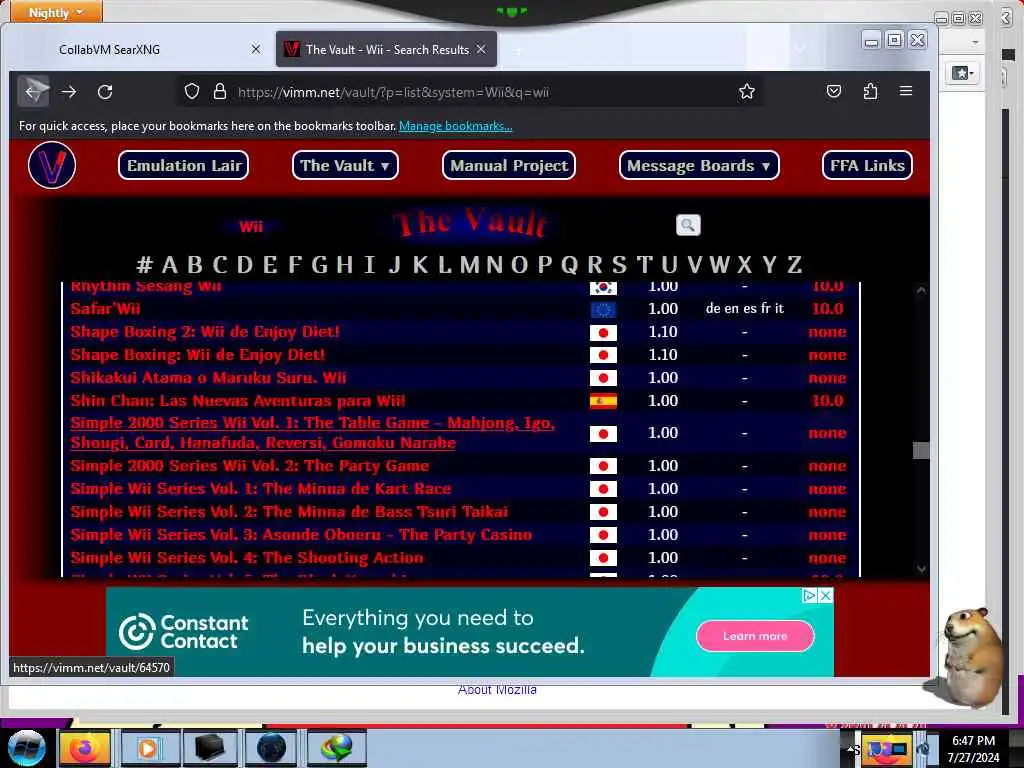The image size is (1024, 768).
Task: Click the AdChoices triangle icon
Action: (810, 595)
